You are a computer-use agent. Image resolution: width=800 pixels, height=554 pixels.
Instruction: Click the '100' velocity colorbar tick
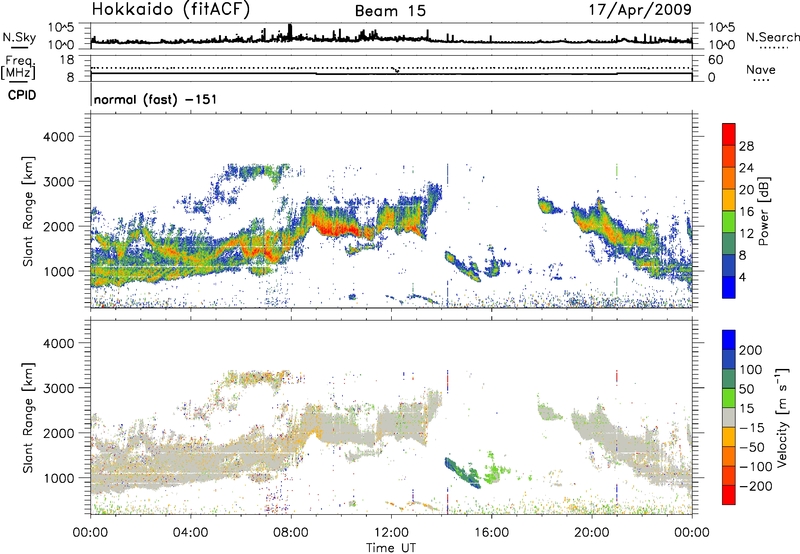751,370
